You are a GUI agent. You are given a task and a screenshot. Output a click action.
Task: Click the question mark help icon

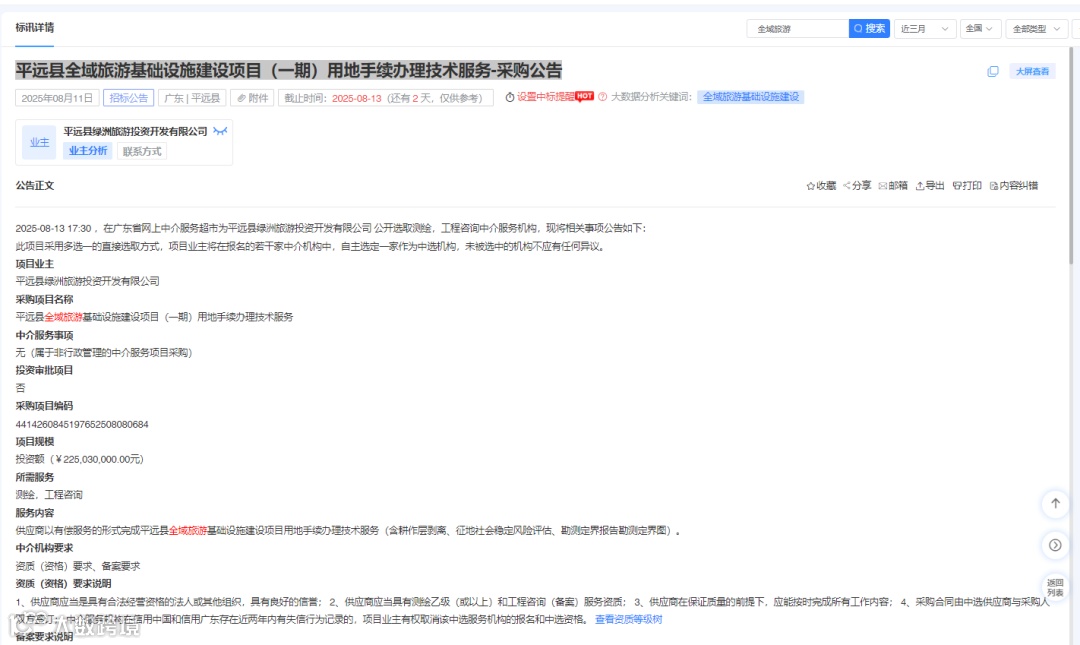(603, 97)
